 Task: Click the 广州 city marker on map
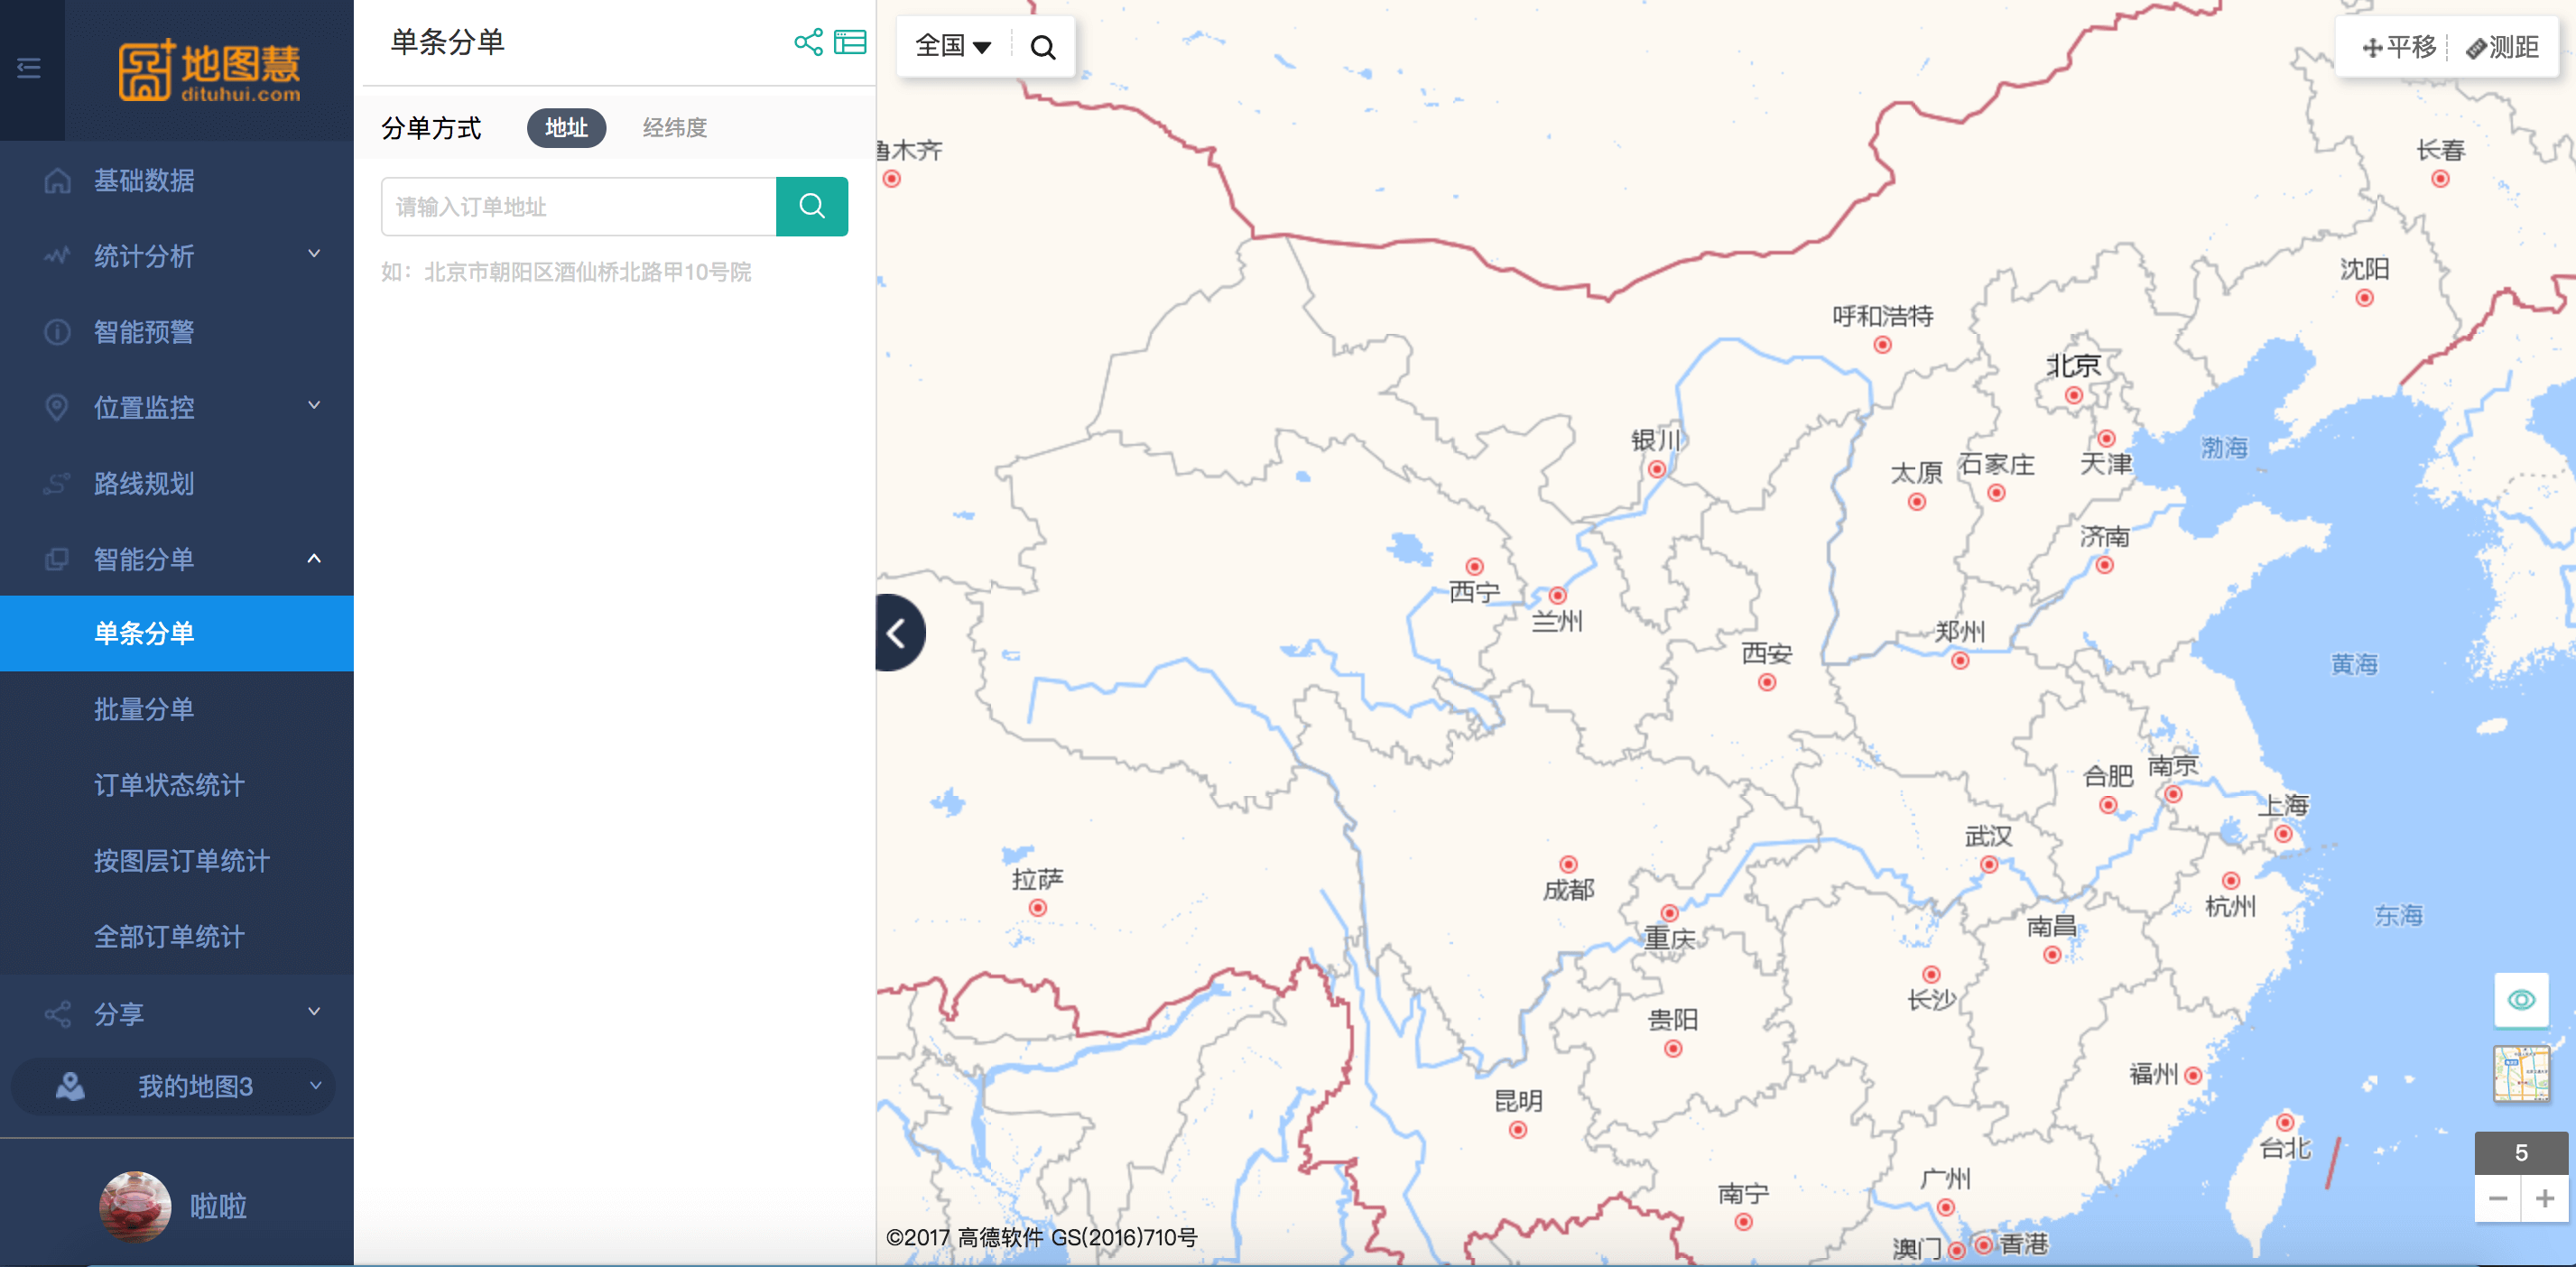[1946, 1208]
